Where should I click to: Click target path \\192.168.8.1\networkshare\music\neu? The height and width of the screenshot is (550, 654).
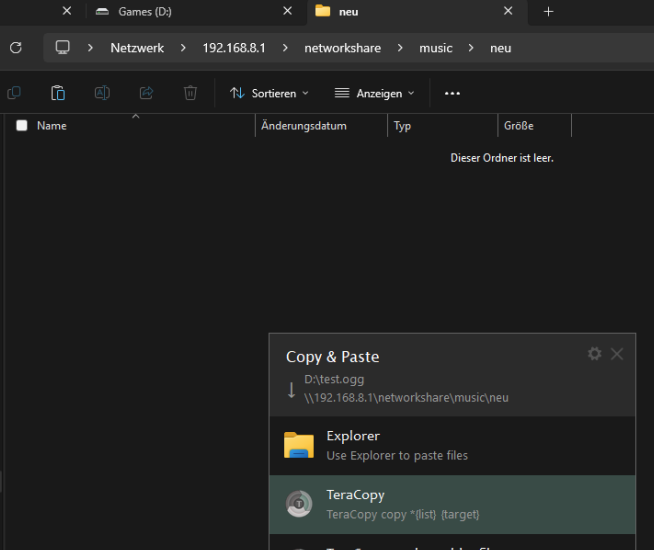[x=406, y=397]
